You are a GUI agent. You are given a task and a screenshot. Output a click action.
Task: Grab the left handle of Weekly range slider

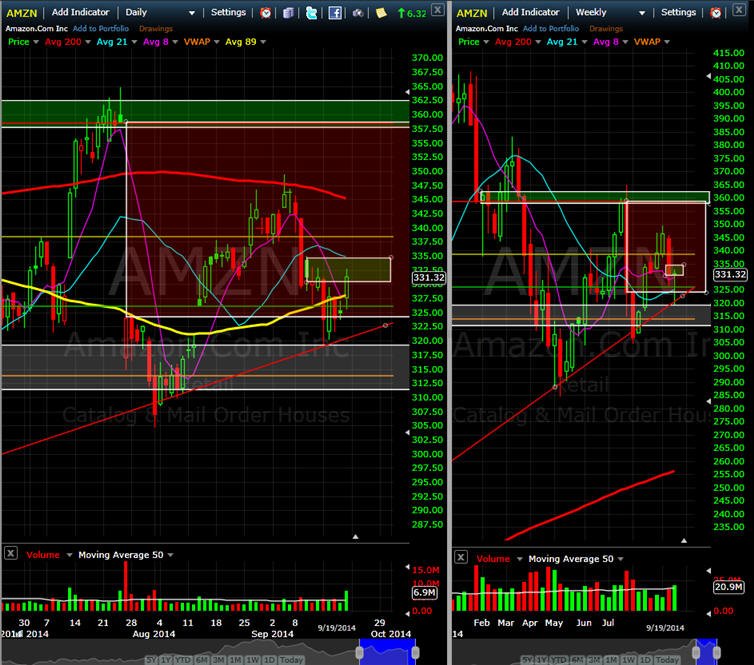[696, 652]
